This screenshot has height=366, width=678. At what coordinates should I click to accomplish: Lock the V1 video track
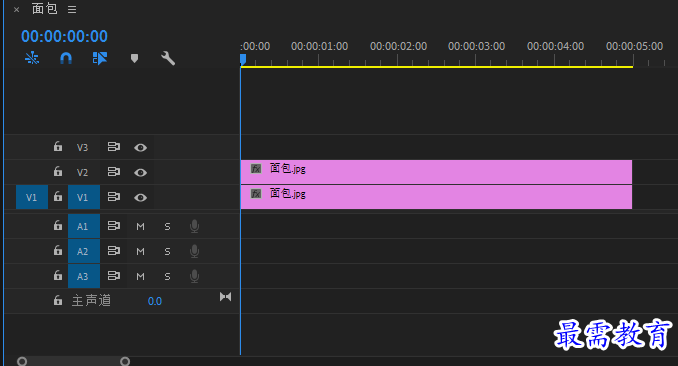pos(58,196)
